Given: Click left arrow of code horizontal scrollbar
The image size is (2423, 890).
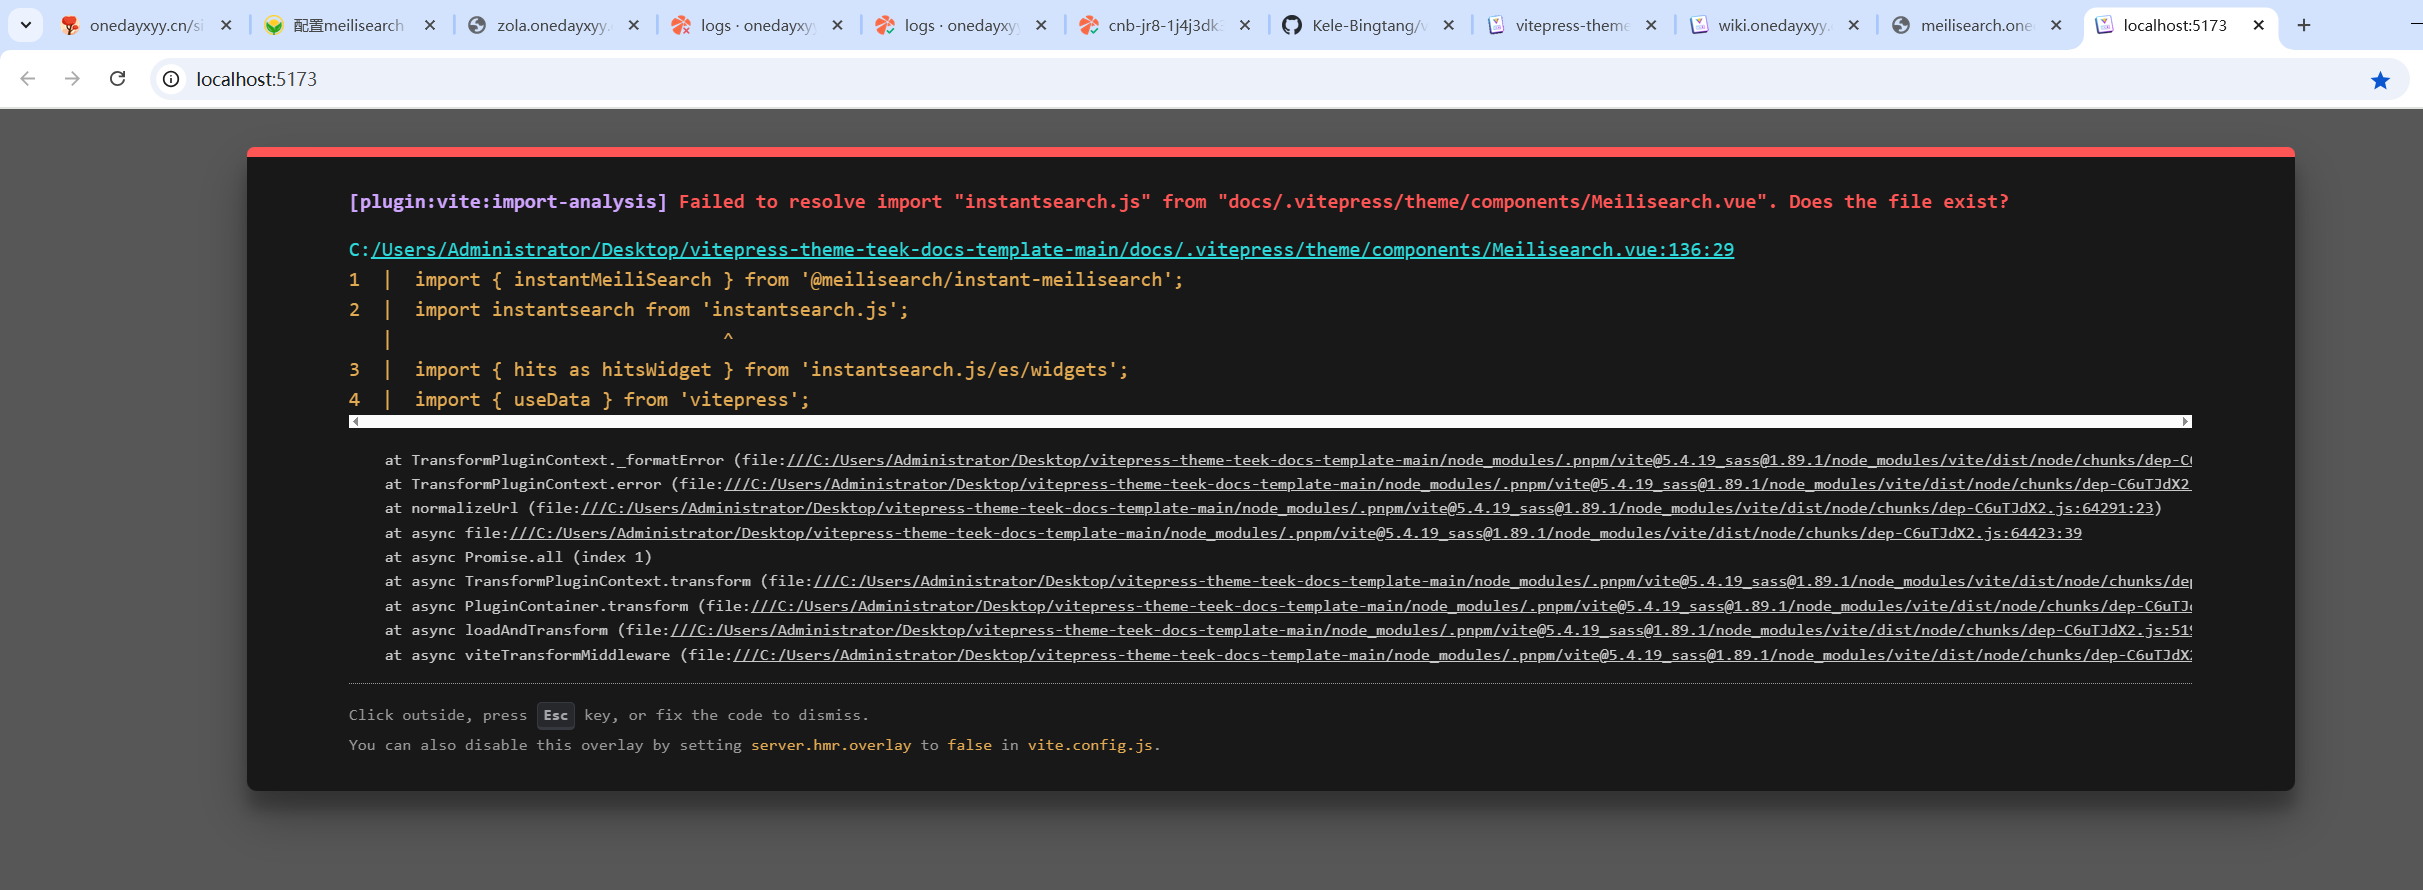Looking at the screenshot, I should [355, 422].
